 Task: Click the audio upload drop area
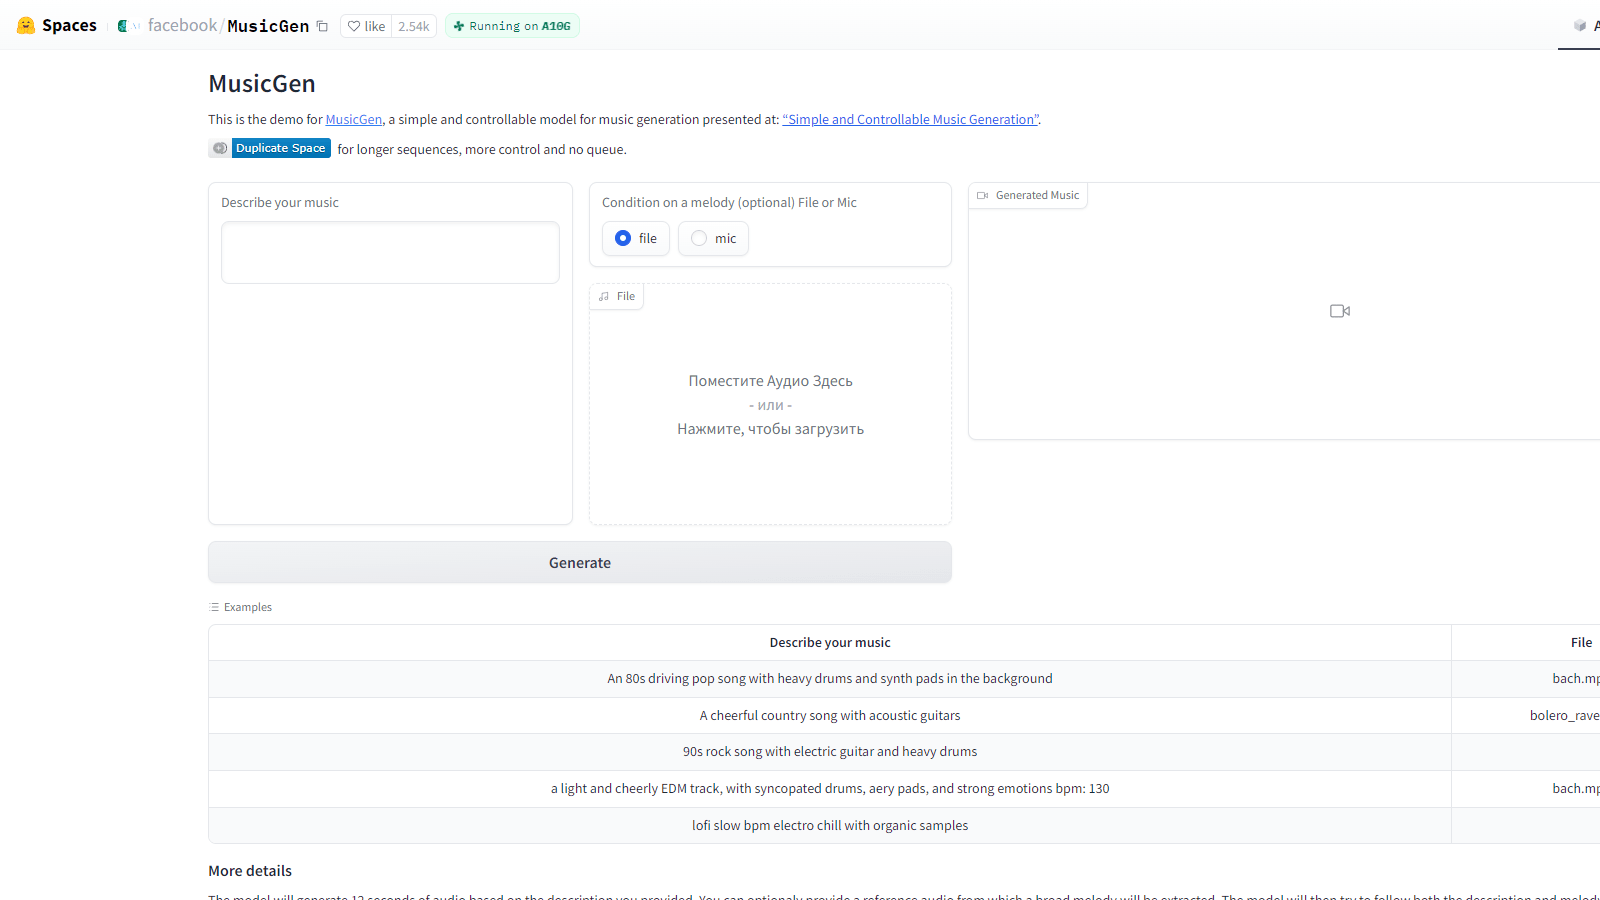770,405
